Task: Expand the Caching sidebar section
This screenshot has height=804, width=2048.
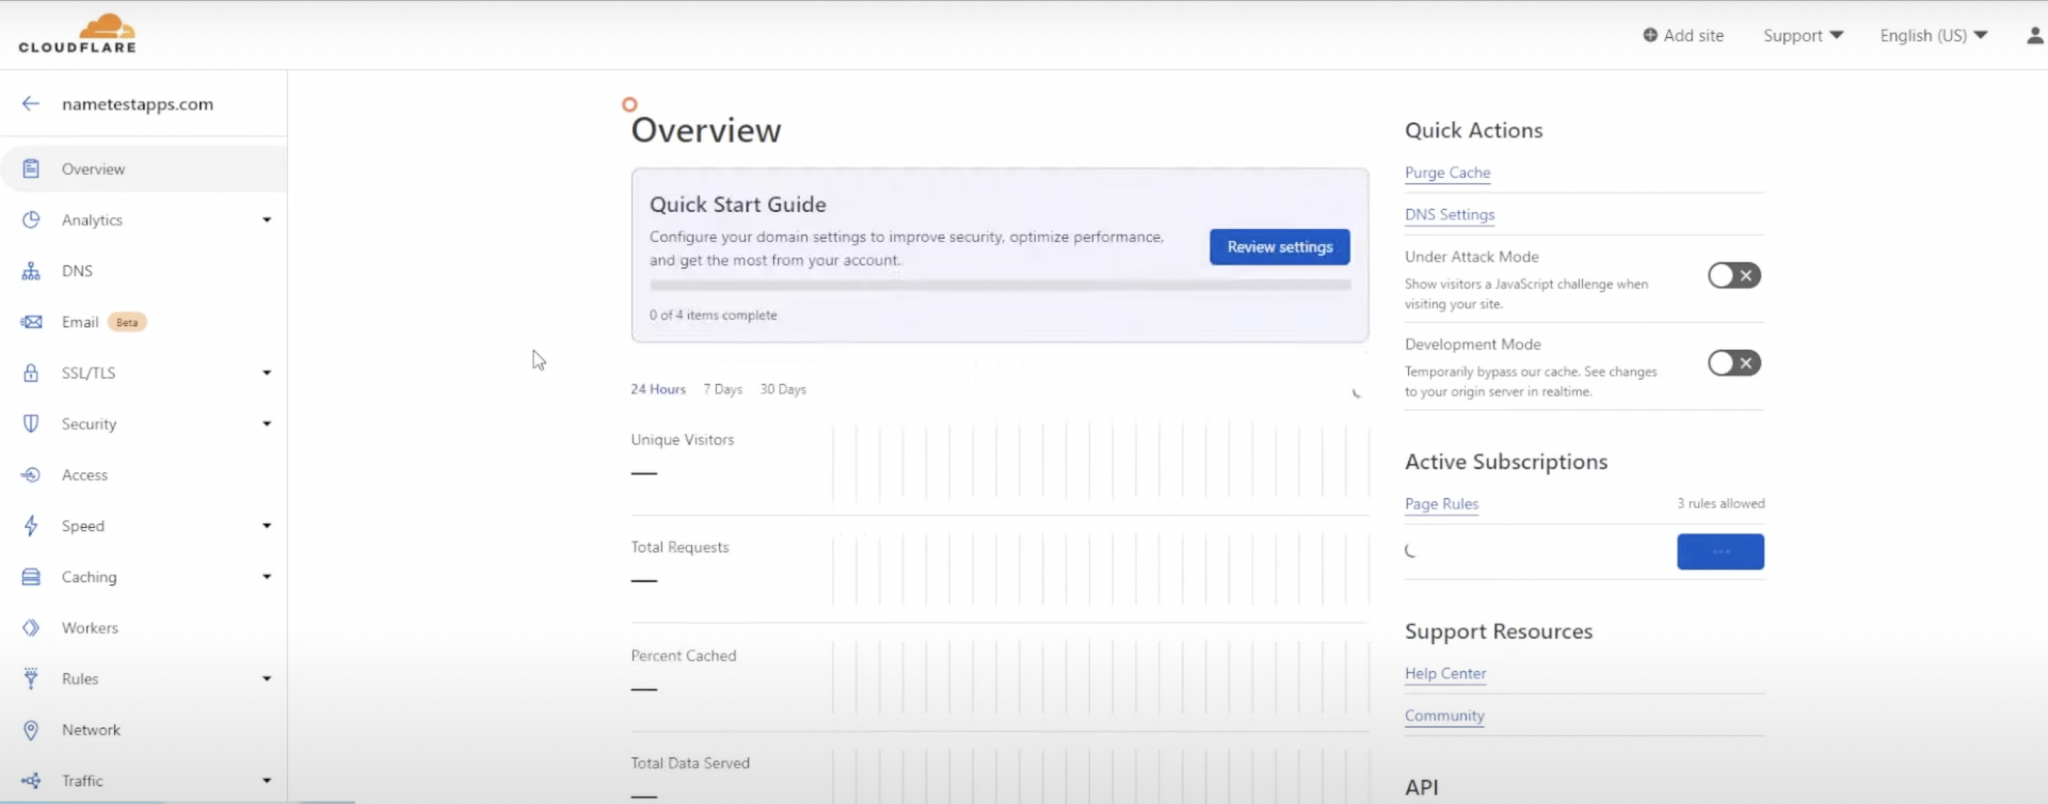Action: point(266,577)
